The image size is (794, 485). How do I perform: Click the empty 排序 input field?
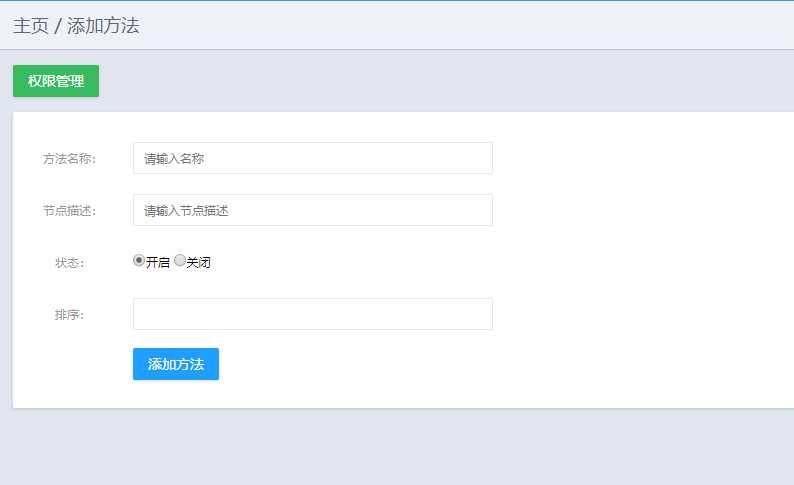(x=312, y=314)
